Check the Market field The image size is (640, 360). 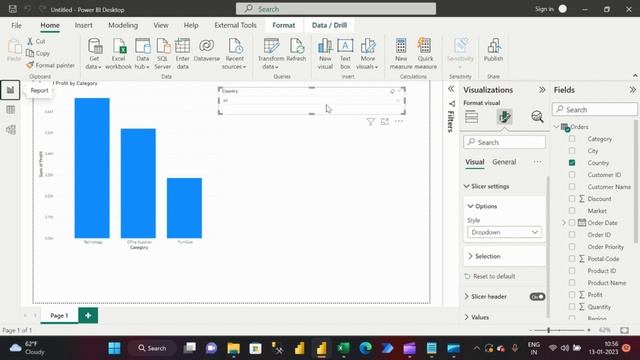(572, 211)
